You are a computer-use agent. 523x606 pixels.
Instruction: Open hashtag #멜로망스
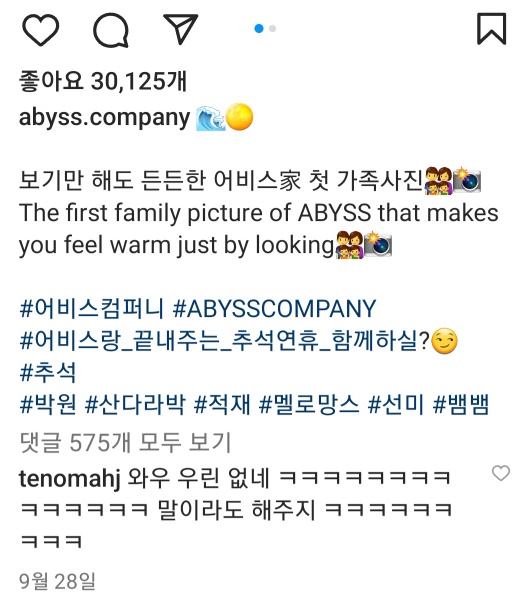click(x=309, y=404)
